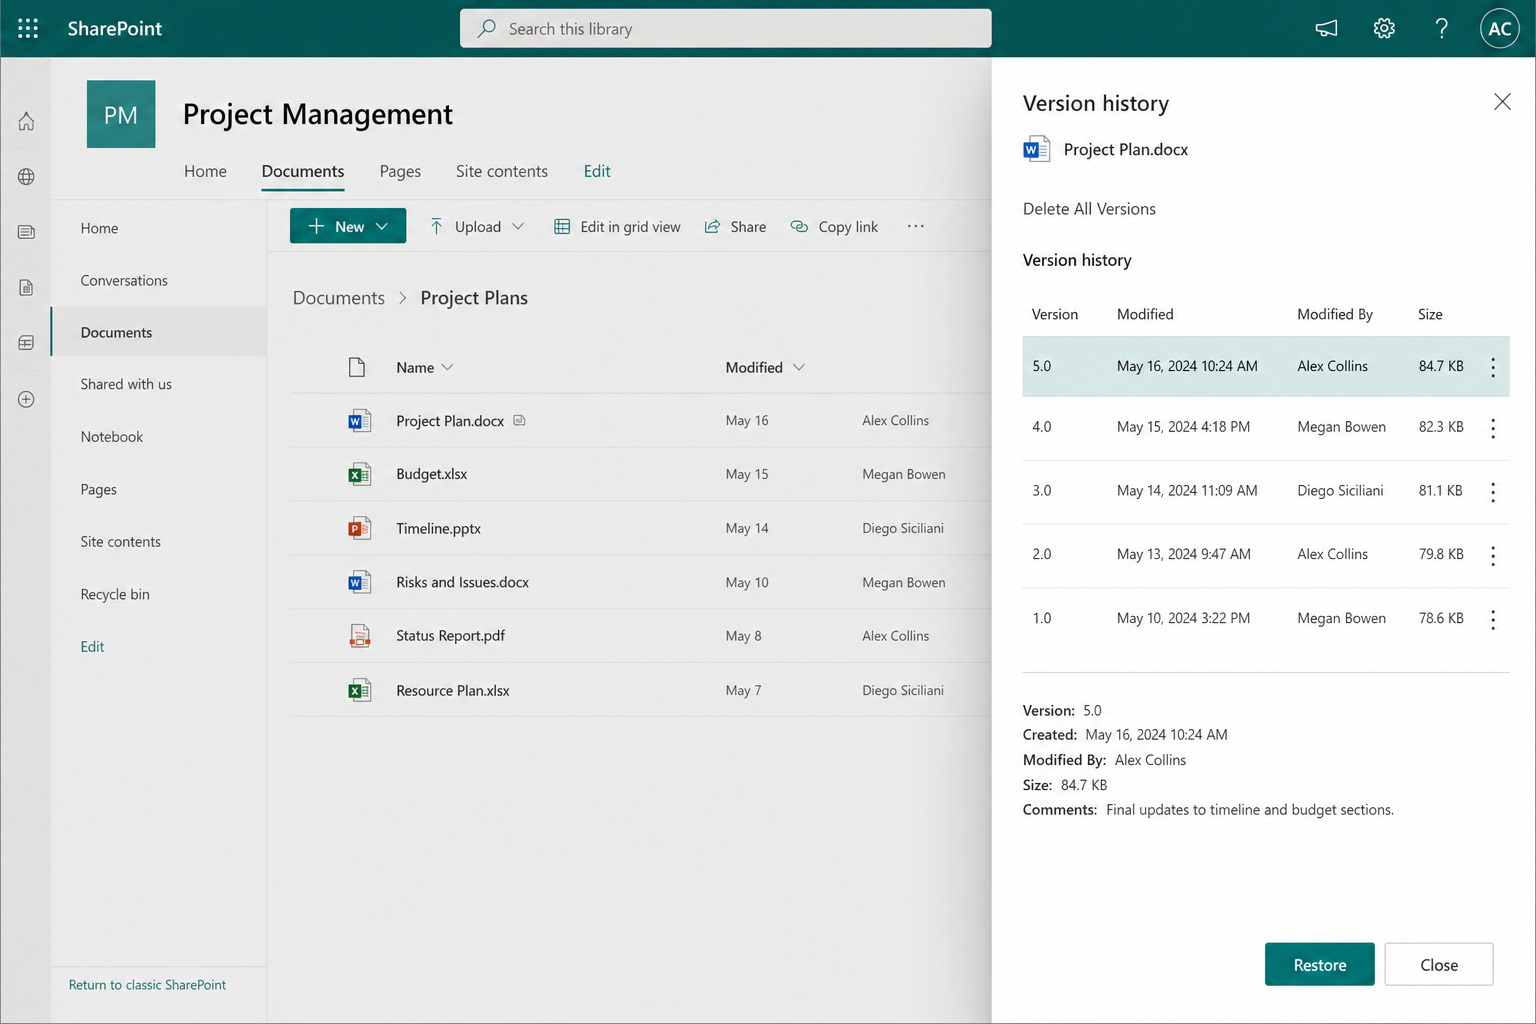The width and height of the screenshot is (1536, 1024).
Task: Open the Timeline.pptx file name
Action: pyautogui.click(x=438, y=528)
